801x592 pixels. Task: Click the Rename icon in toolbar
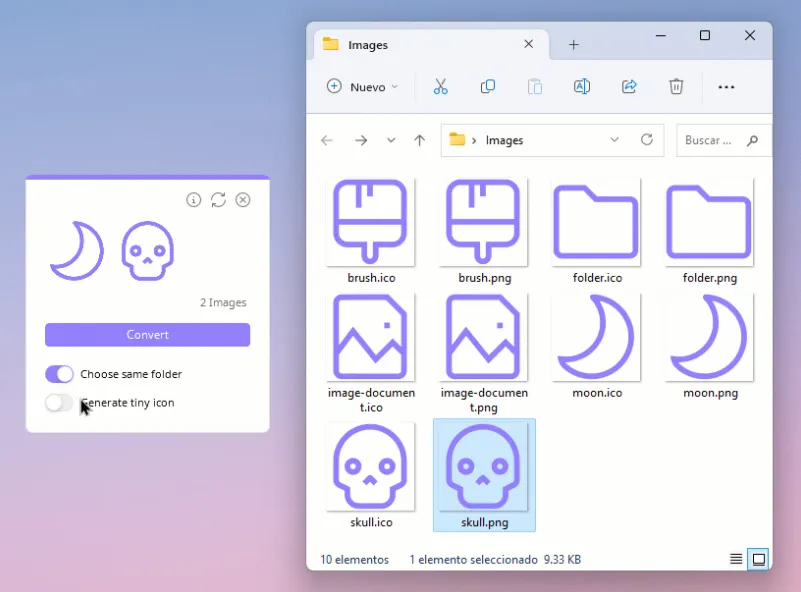click(582, 87)
